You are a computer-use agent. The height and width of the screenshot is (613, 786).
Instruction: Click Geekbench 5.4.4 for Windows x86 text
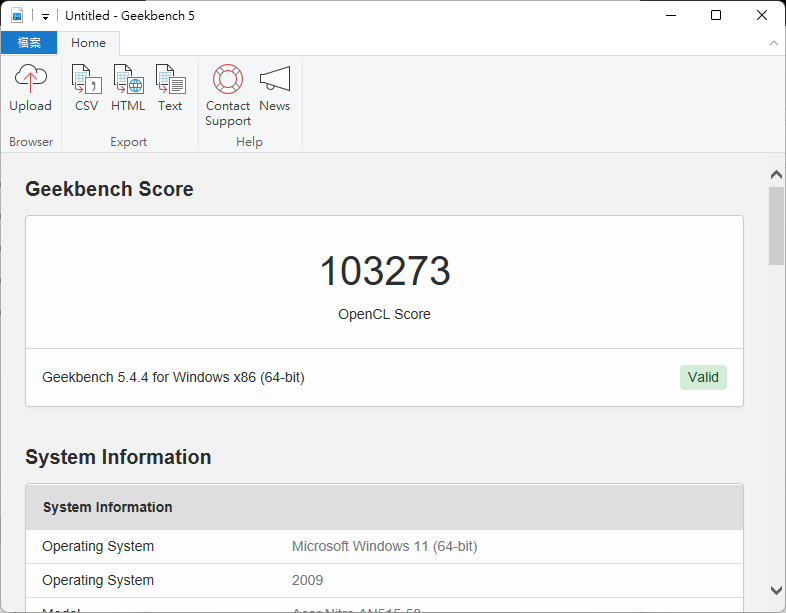(173, 377)
